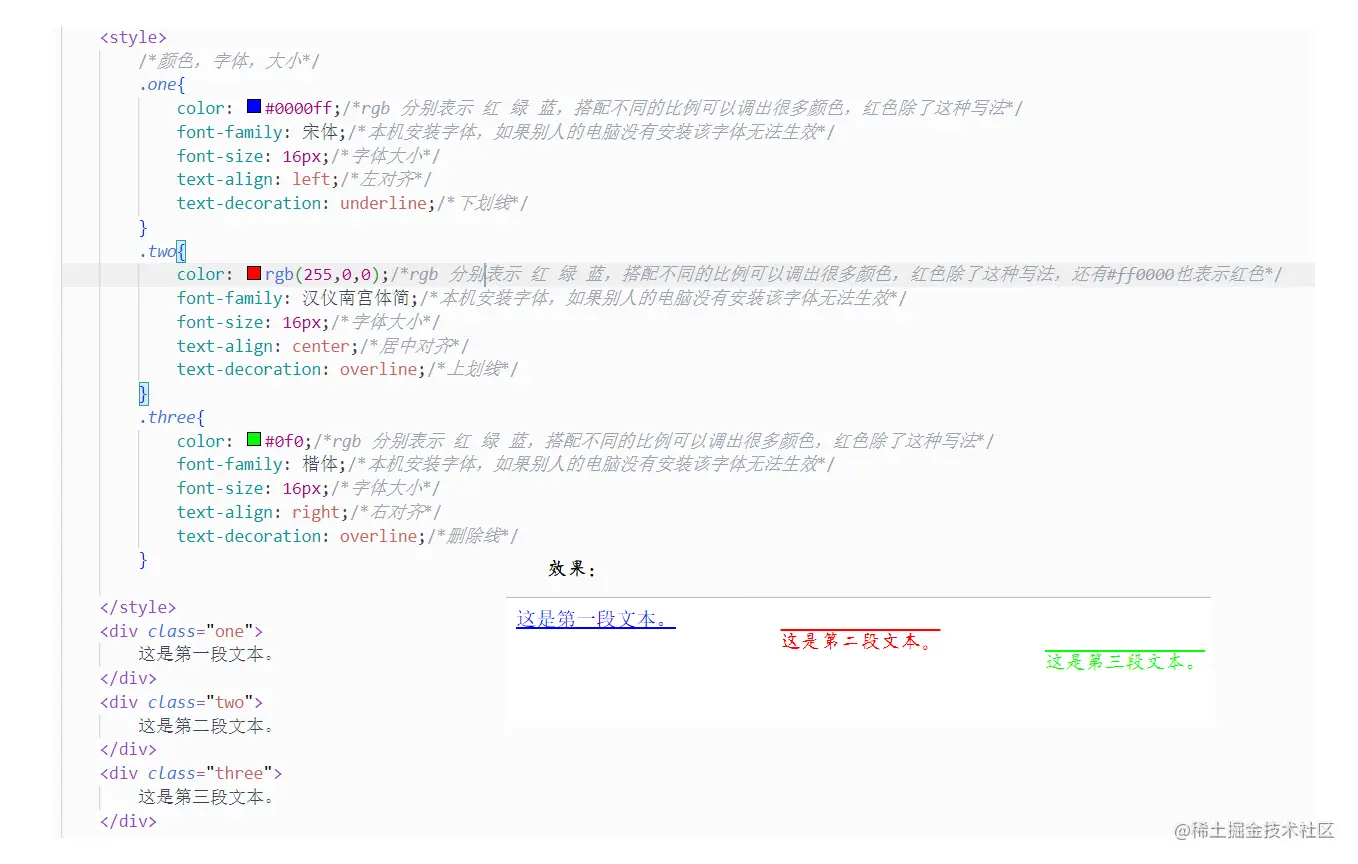The width and height of the screenshot is (1358, 864).
Task: Click the overline value before the 上划线 comment
Action: pos(378,369)
